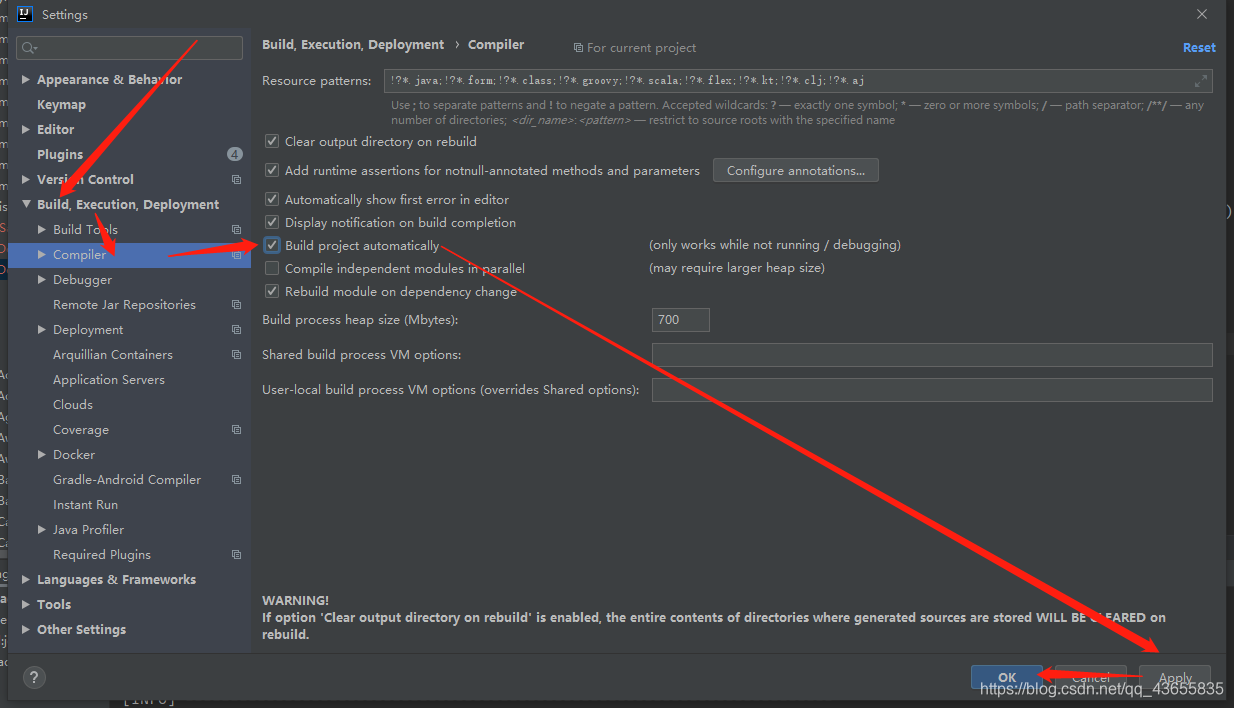Expand the Java Profiler node arrow
1234x708 pixels.
(x=42, y=529)
